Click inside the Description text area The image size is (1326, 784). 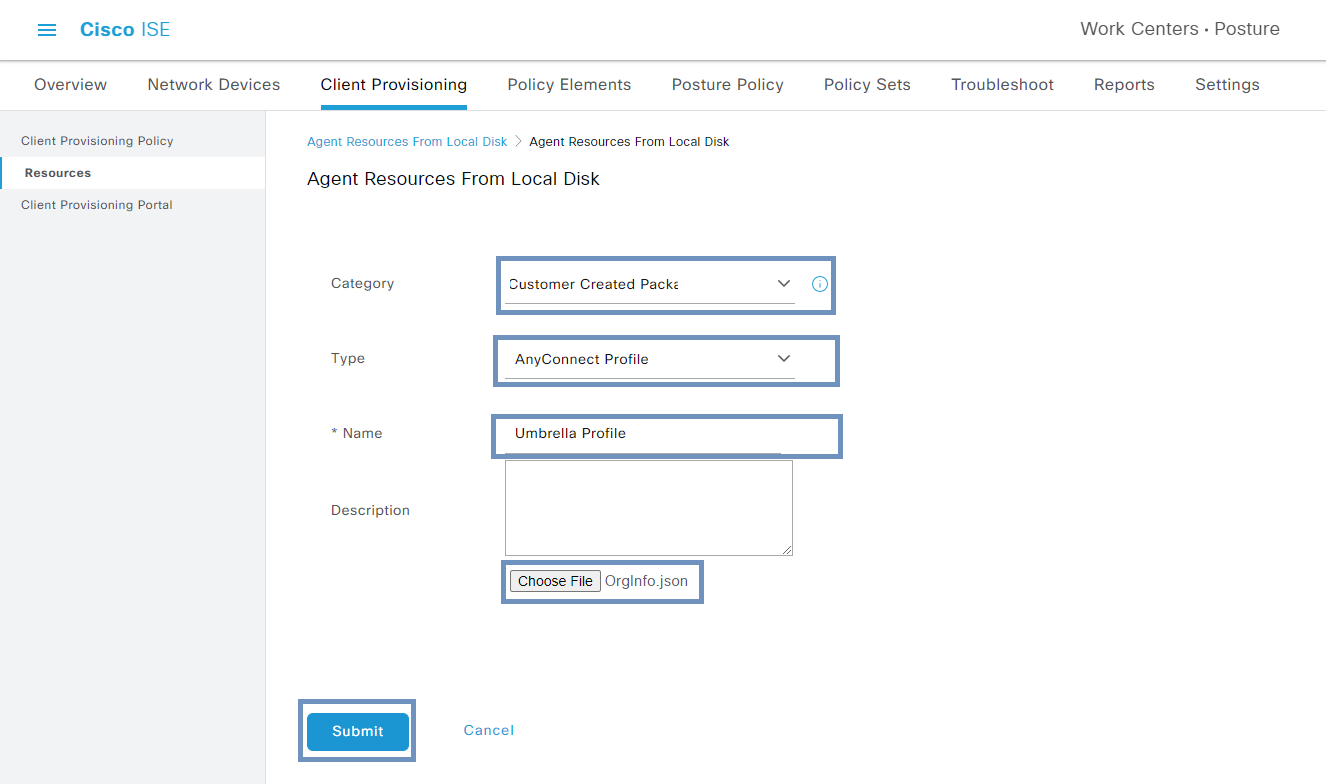(x=649, y=508)
